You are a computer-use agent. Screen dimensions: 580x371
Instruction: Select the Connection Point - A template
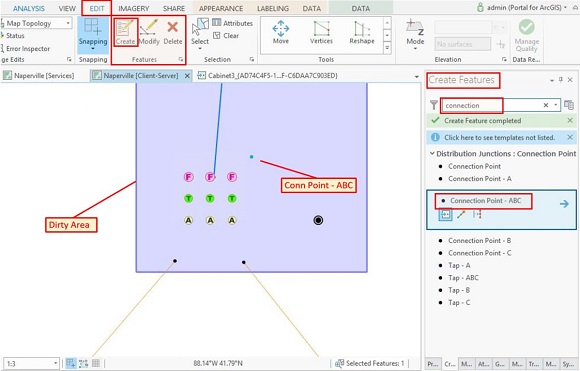pos(479,179)
